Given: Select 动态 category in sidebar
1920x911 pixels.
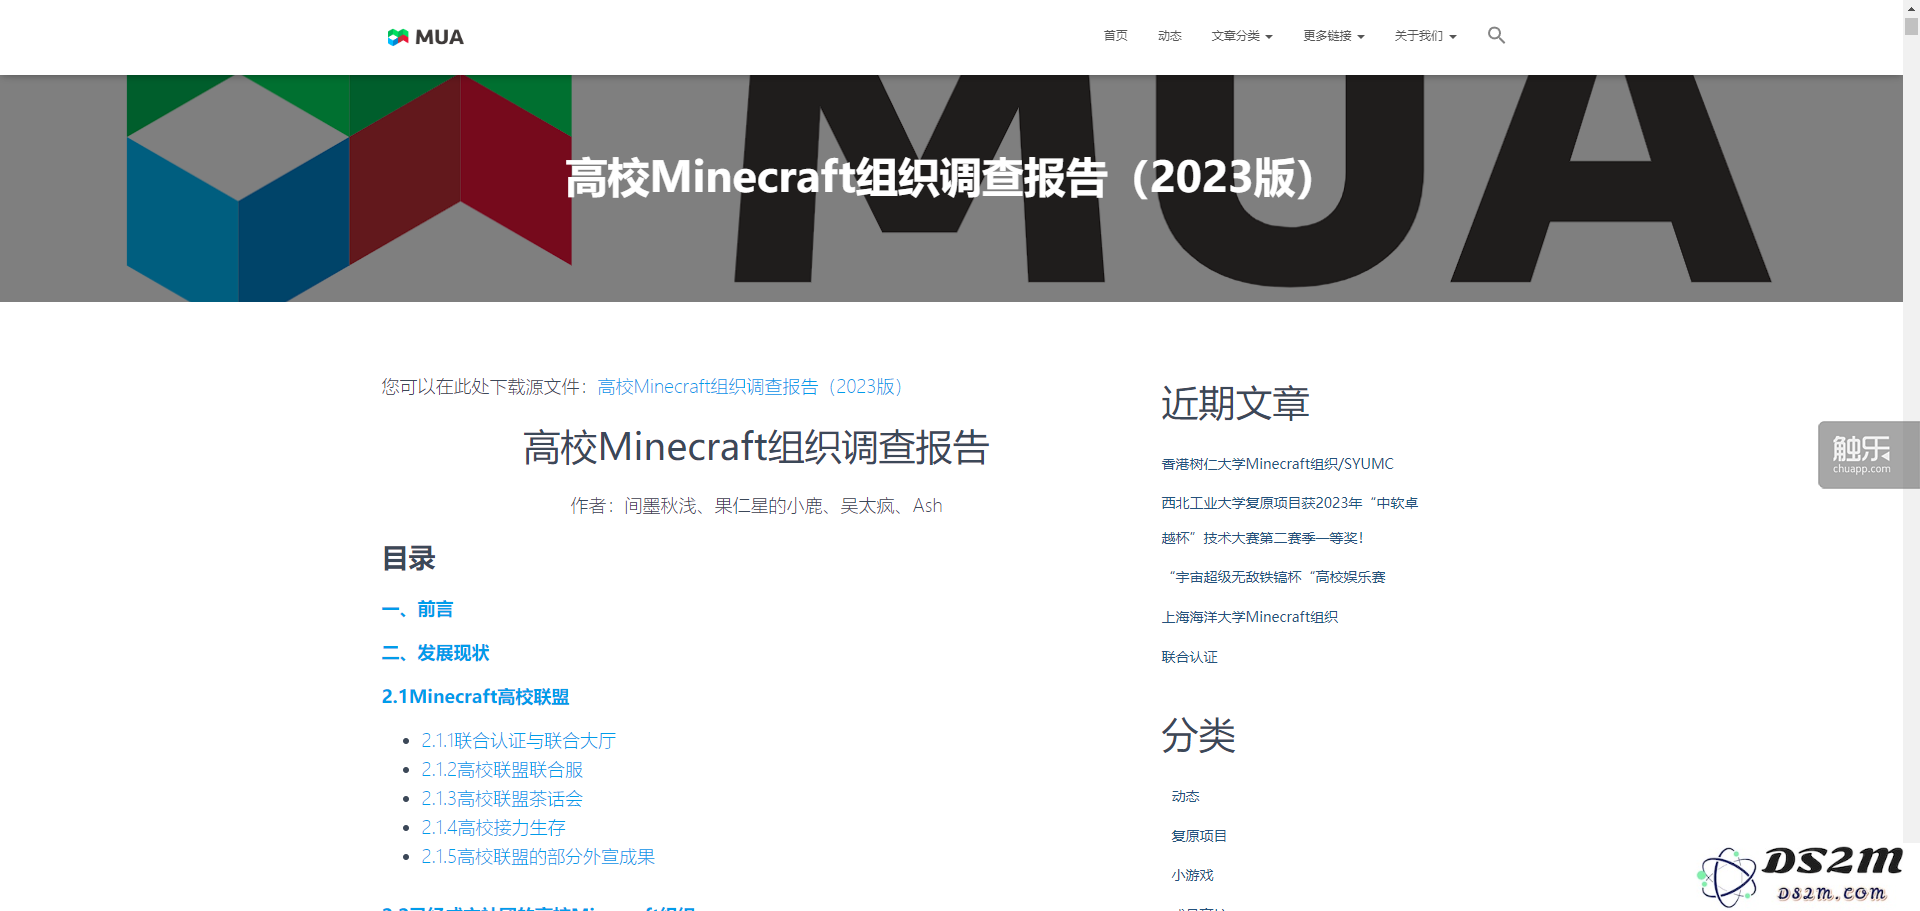Looking at the screenshot, I should coord(1185,796).
